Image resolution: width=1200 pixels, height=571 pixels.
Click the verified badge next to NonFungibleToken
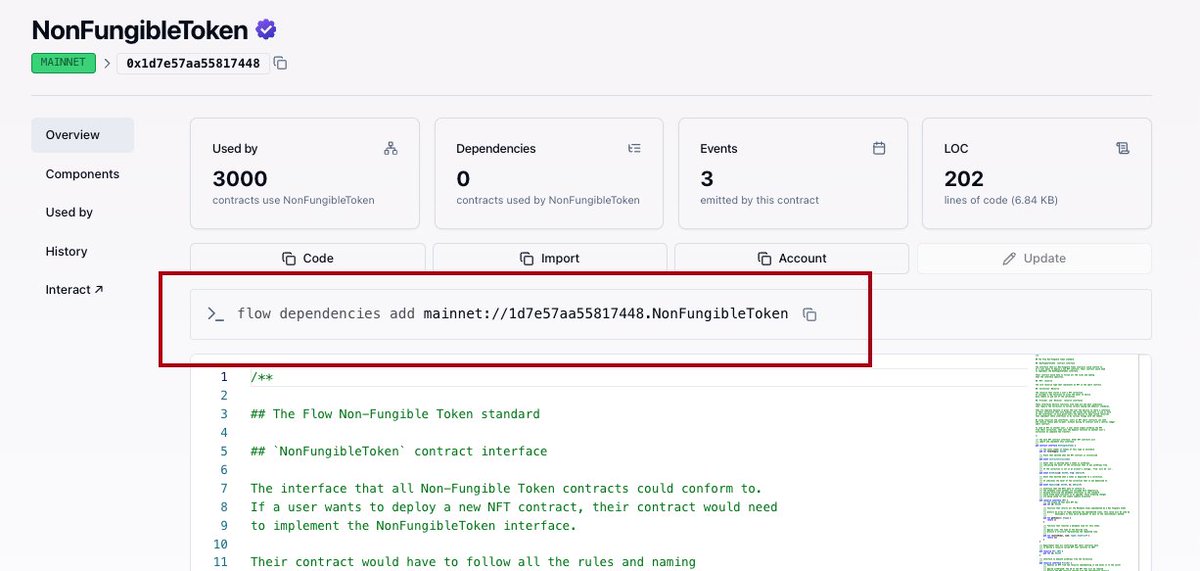tap(266, 28)
